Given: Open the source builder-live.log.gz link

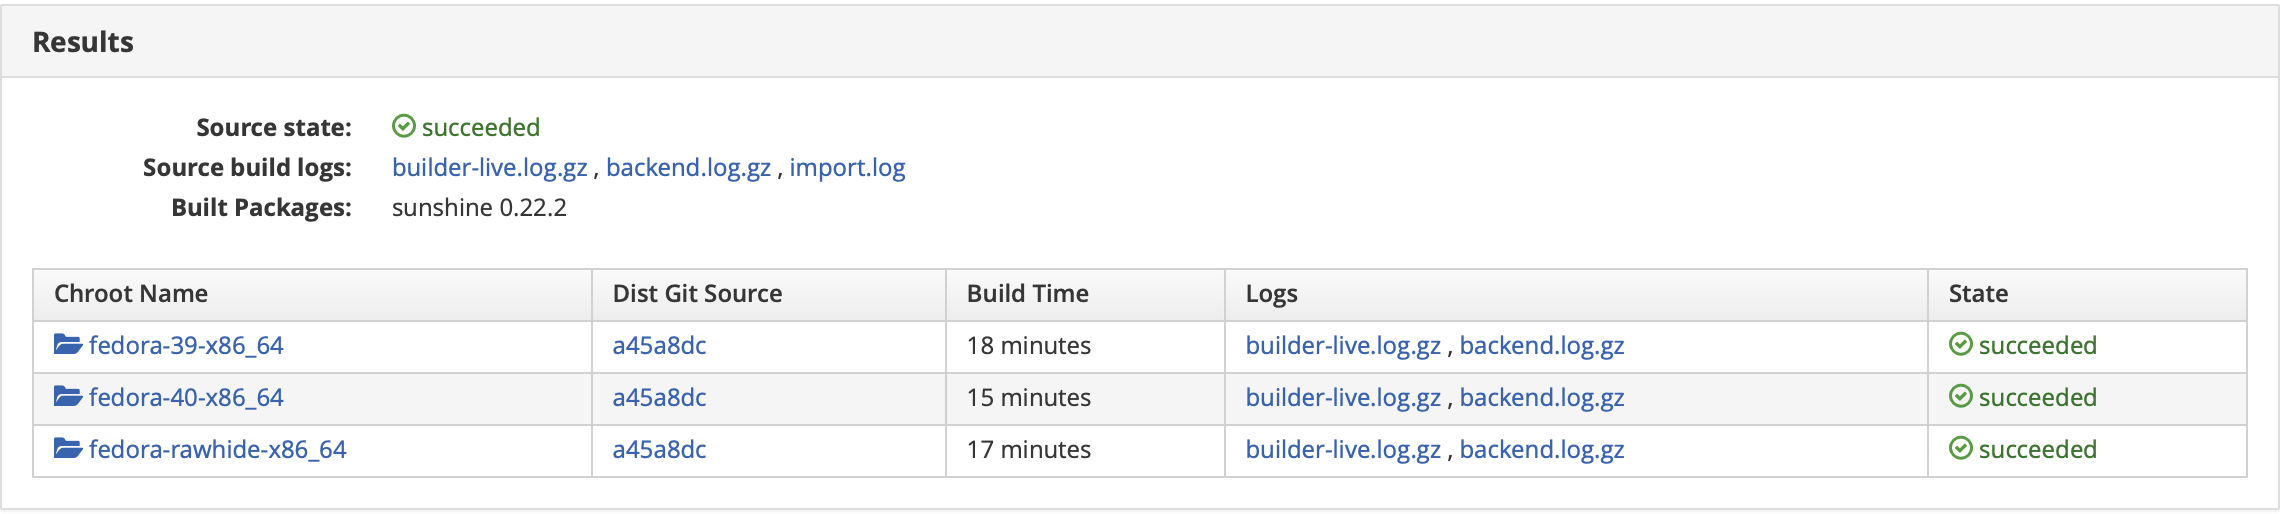Looking at the screenshot, I should pyautogui.click(x=490, y=168).
